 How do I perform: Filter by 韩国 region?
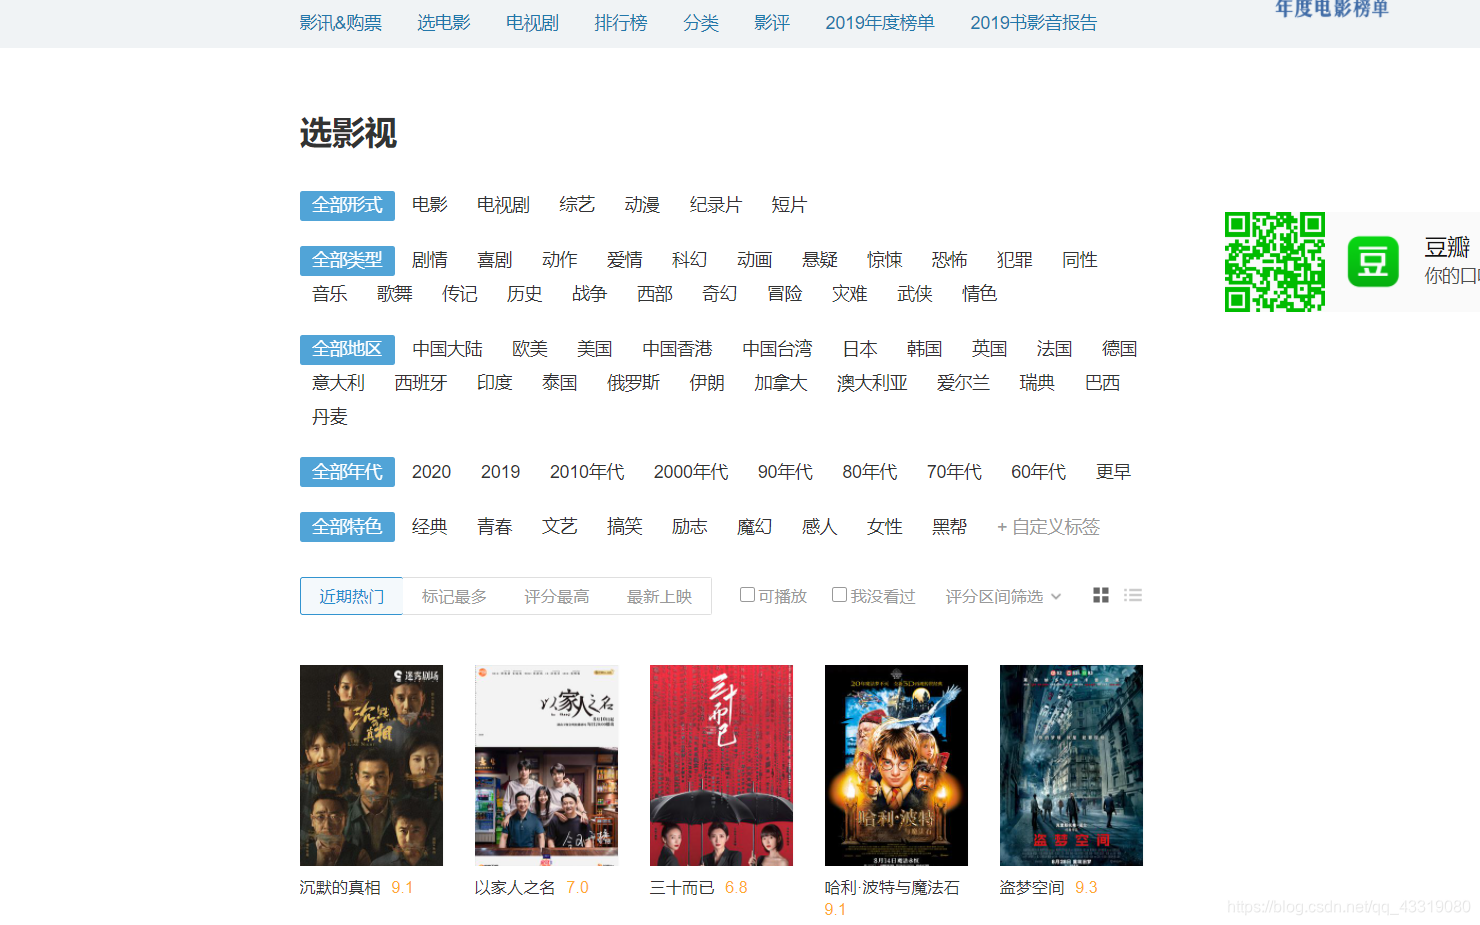(925, 349)
